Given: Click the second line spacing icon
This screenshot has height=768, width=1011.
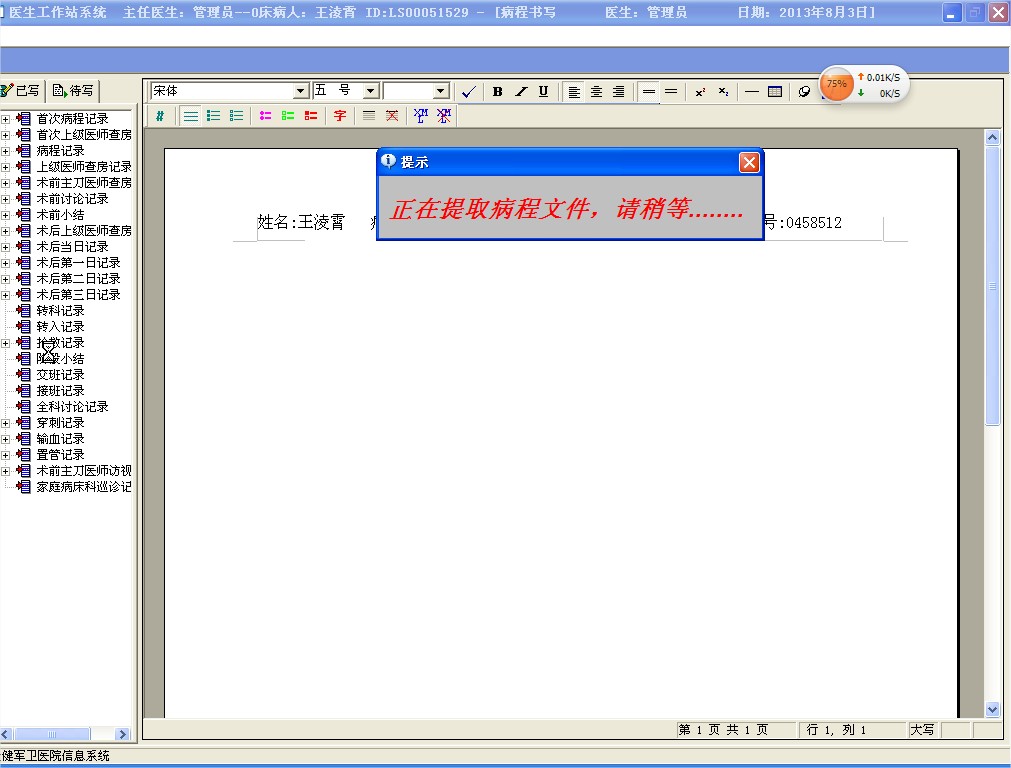Looking at the screenshot, I should click(671, 92).
